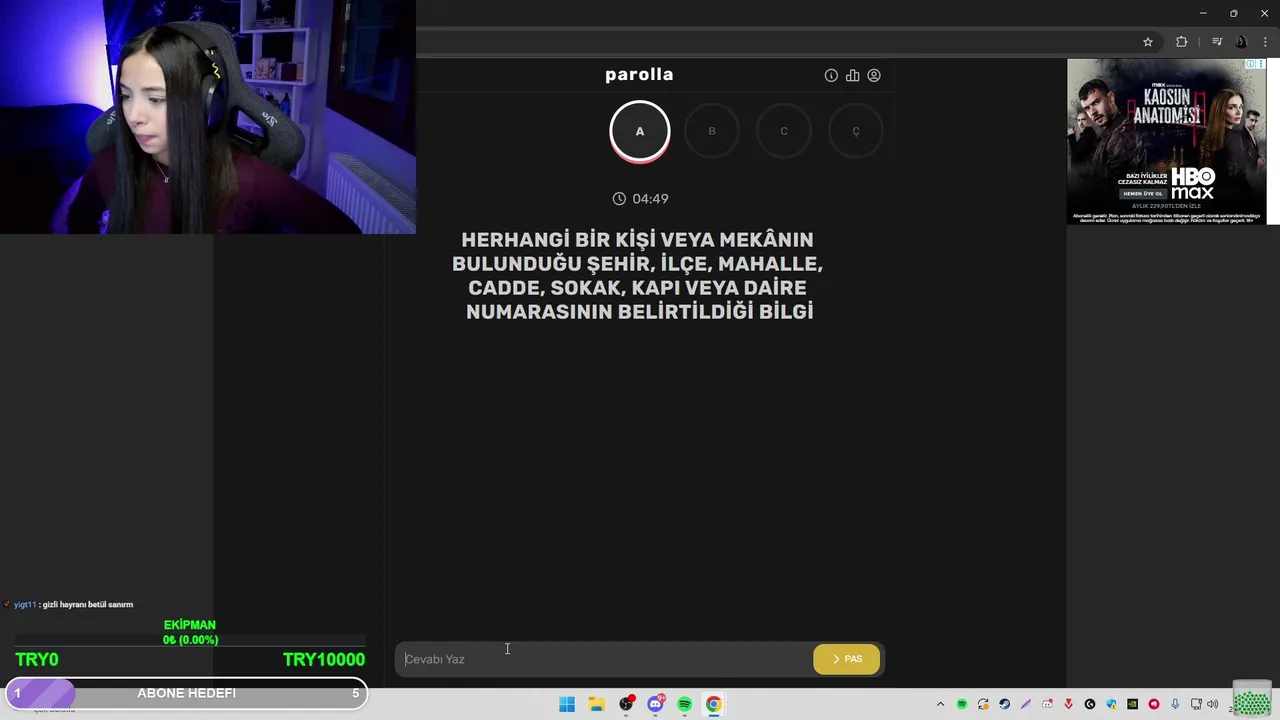Open the parolla info icon

[x=831, y=75]
